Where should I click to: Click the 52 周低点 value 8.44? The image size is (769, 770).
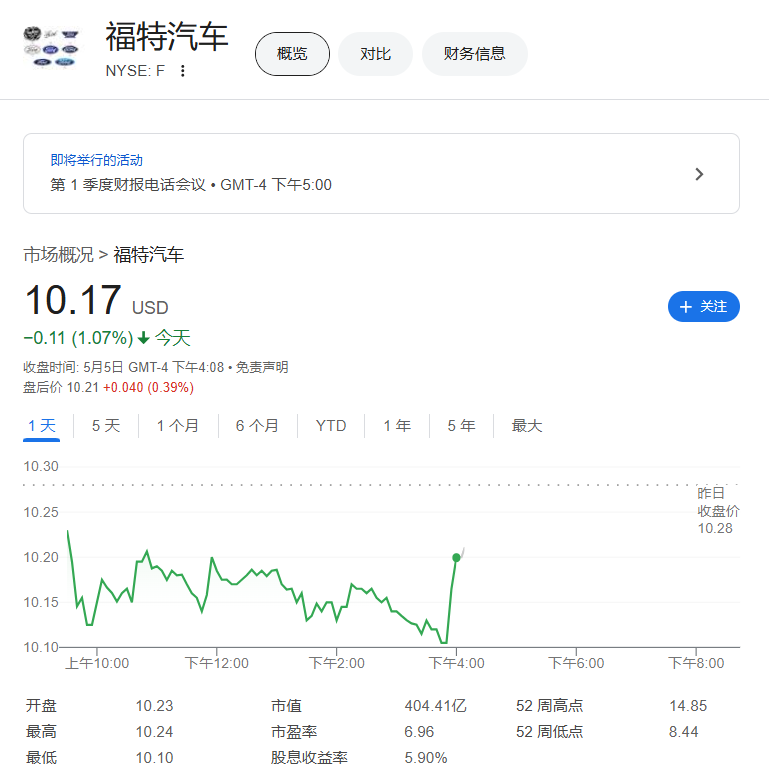coord(683,732)
